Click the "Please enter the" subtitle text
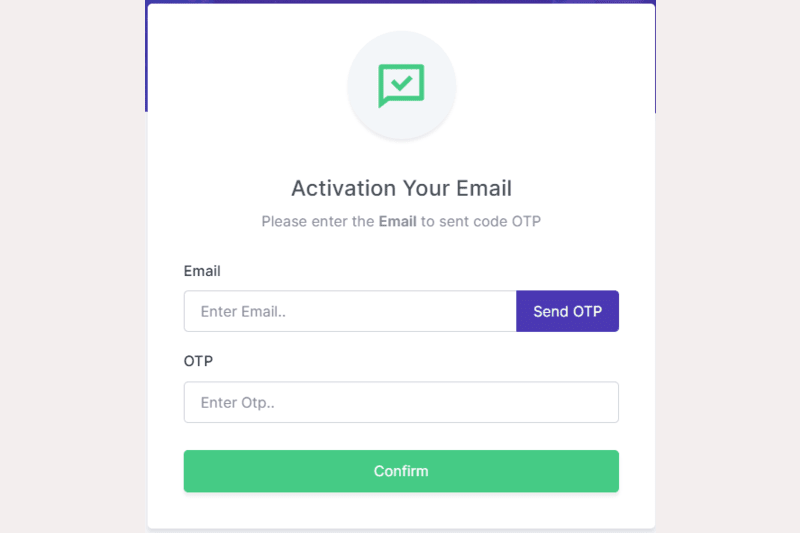800x533 pixels. (318, 221)
